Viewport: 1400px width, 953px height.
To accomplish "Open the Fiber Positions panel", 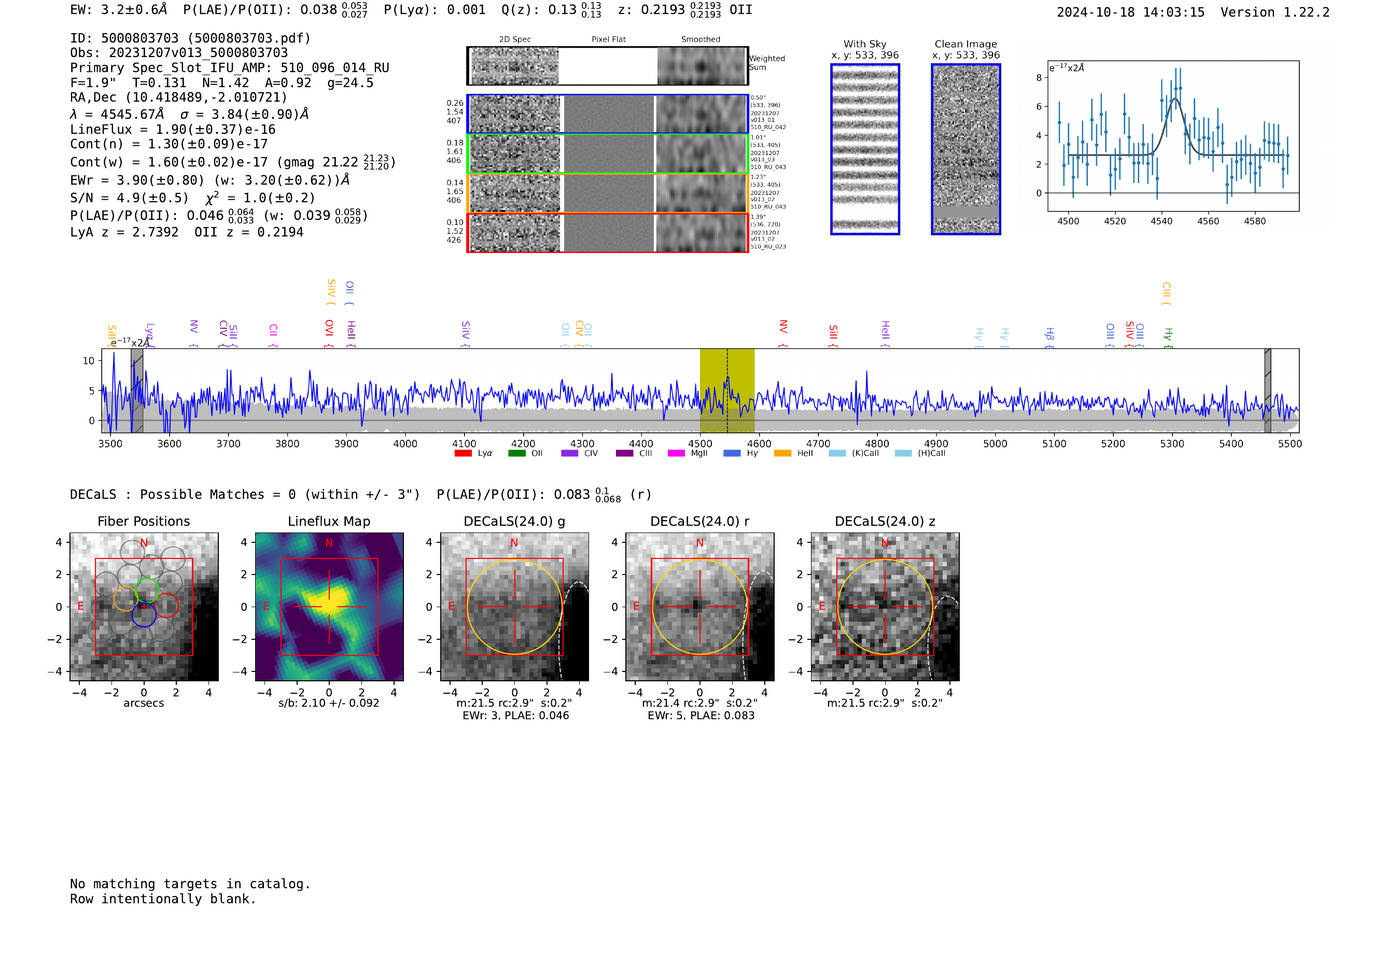I will pyautogui.click(x=144, y=606).
